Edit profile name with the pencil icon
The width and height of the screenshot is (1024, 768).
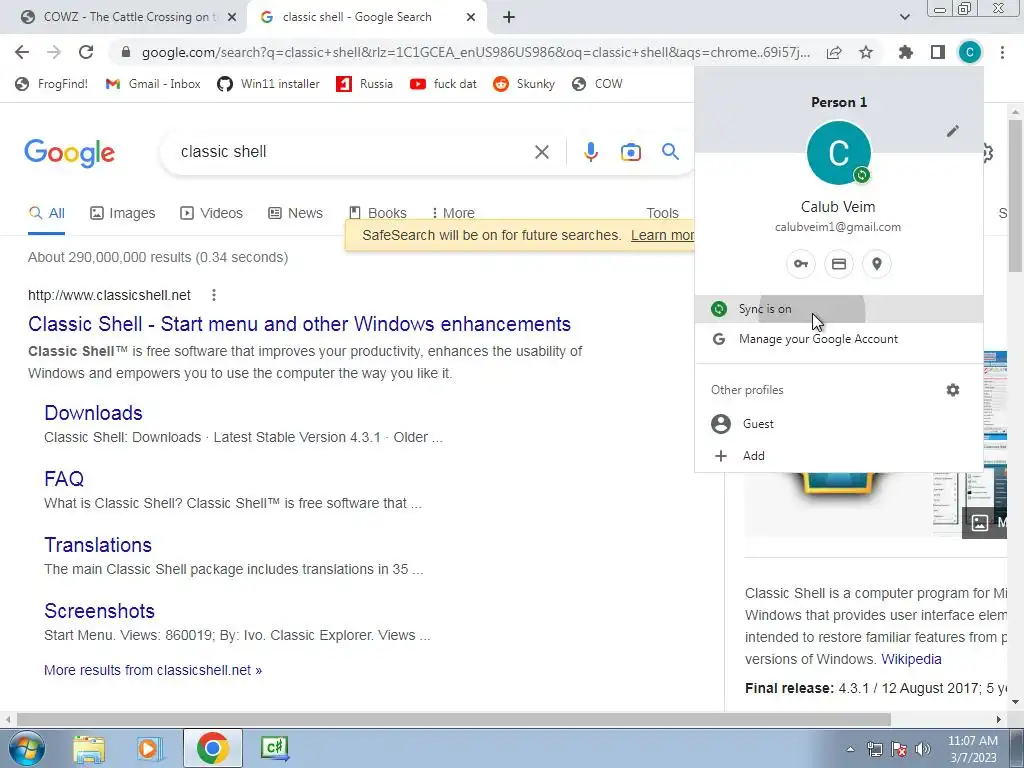click(953, 131)
